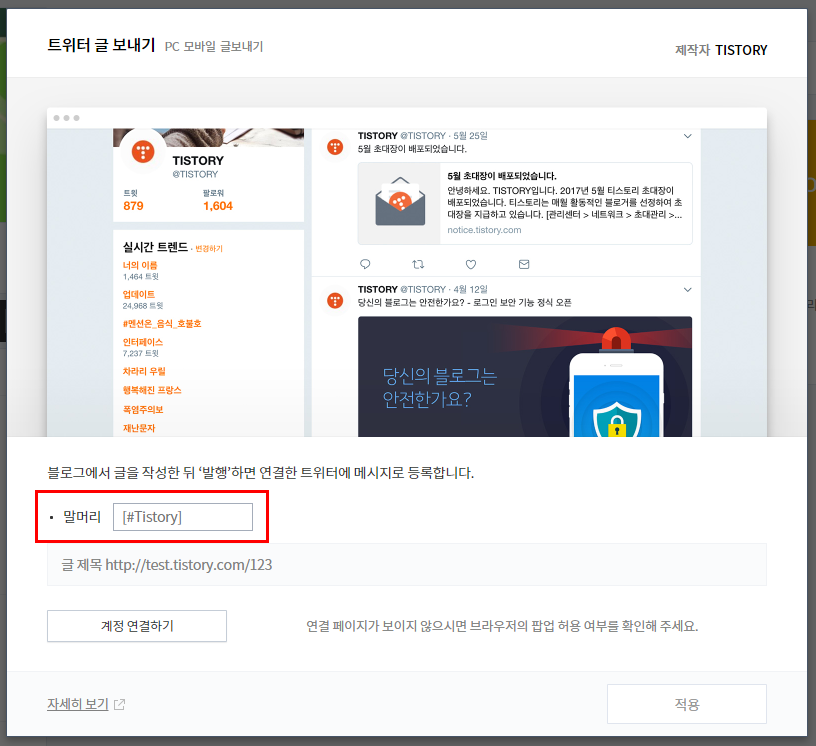The image size is (816, 746).
Task: Click the trend item 재난문자
Action: click(139, 428)
